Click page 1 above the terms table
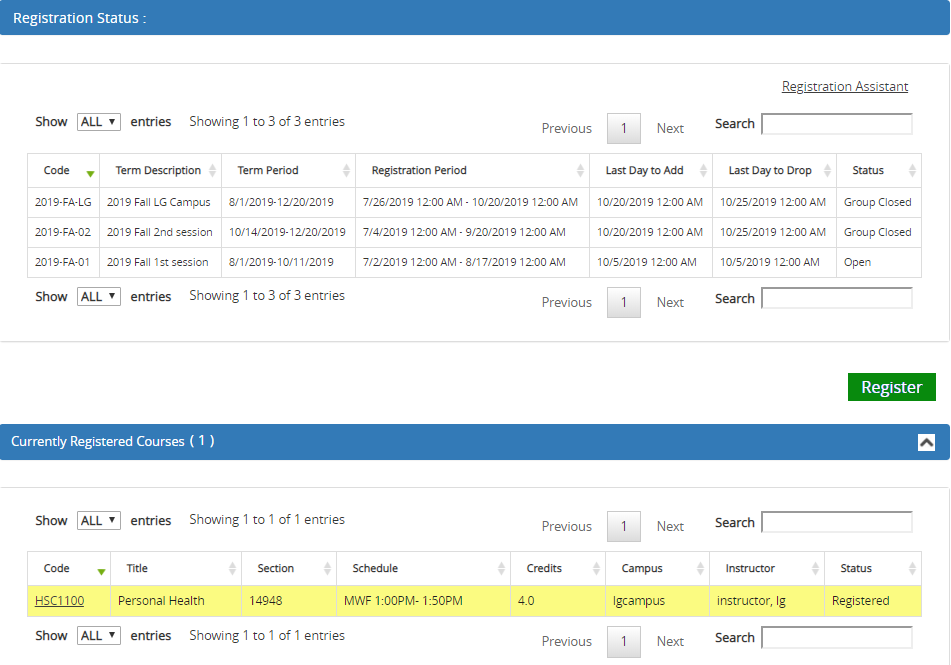Image resolution: width=951 pixels, height=665 pixels. [x=624, y=128]
